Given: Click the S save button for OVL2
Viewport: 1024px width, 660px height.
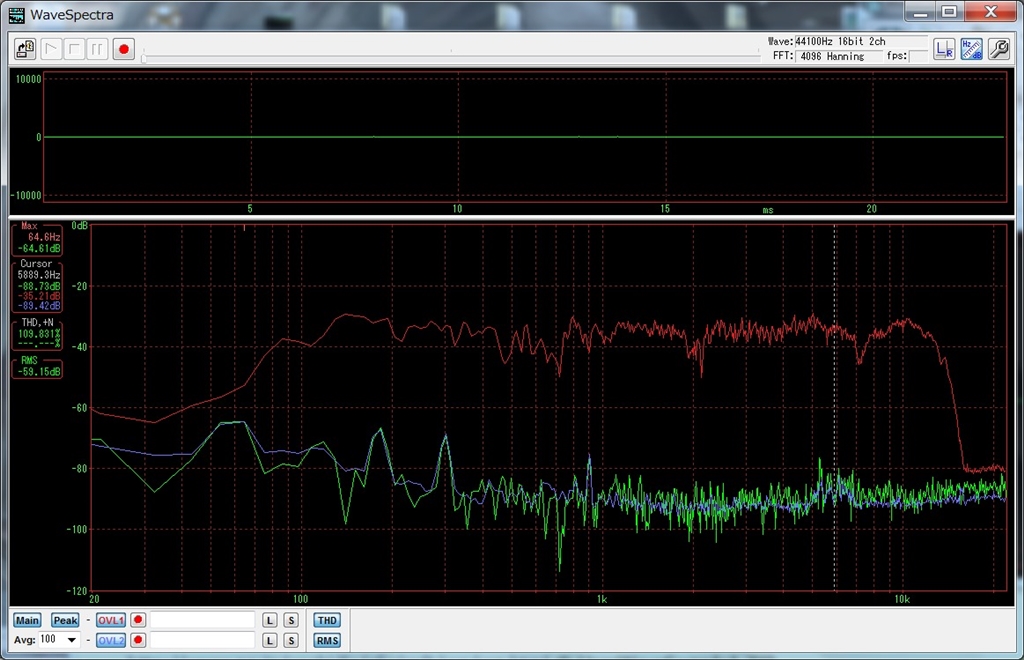Looking at the screenshot, I should tap(290, 640).
